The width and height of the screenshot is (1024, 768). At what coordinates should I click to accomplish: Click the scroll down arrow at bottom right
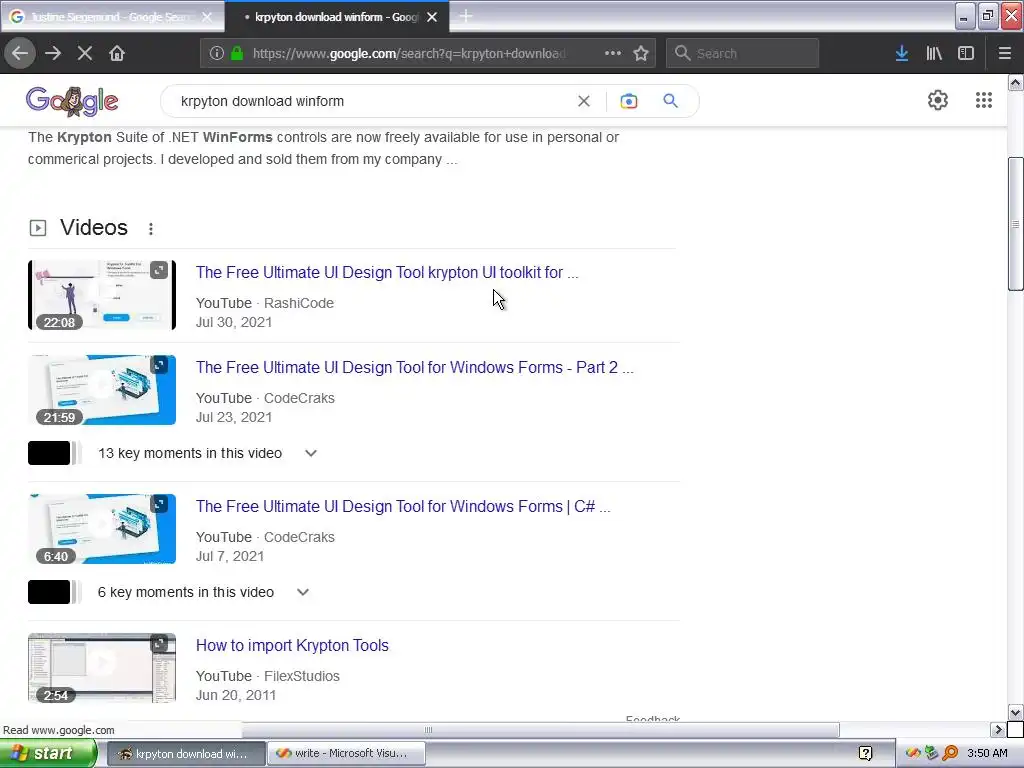1016,712
